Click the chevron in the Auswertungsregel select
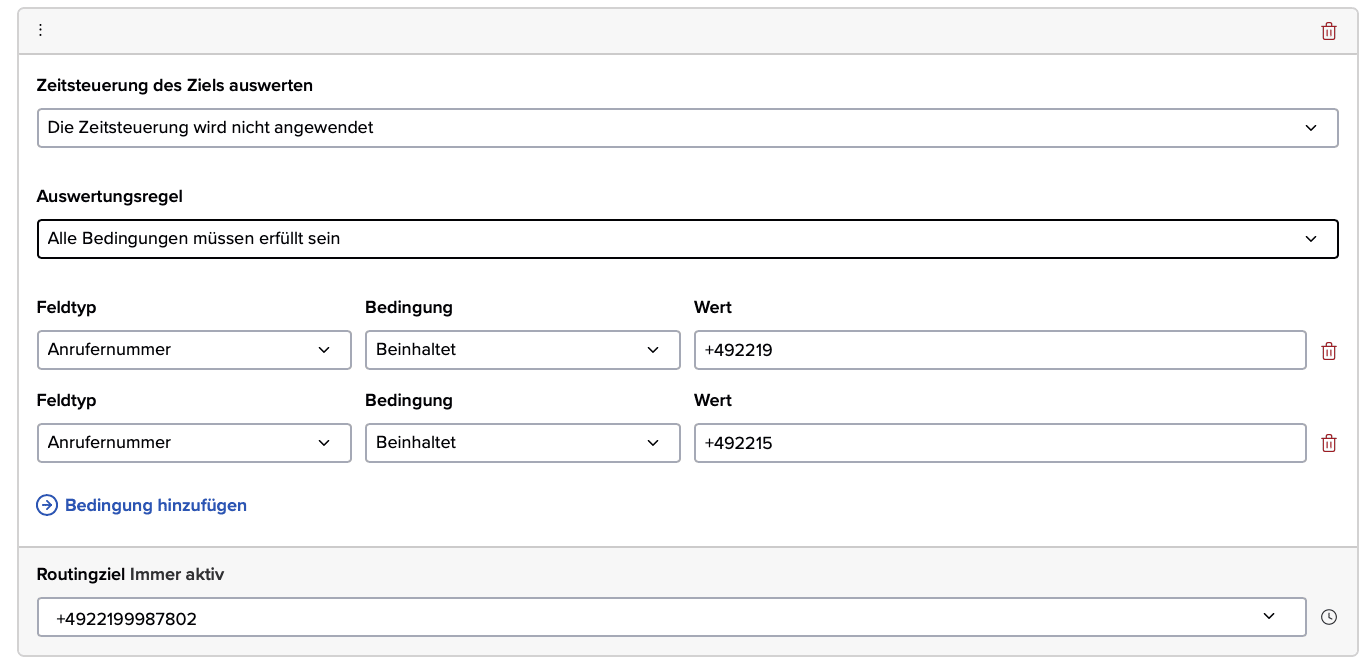Image resolution: width=1372 pixels, height=670 pixels. click(1311, 239)
